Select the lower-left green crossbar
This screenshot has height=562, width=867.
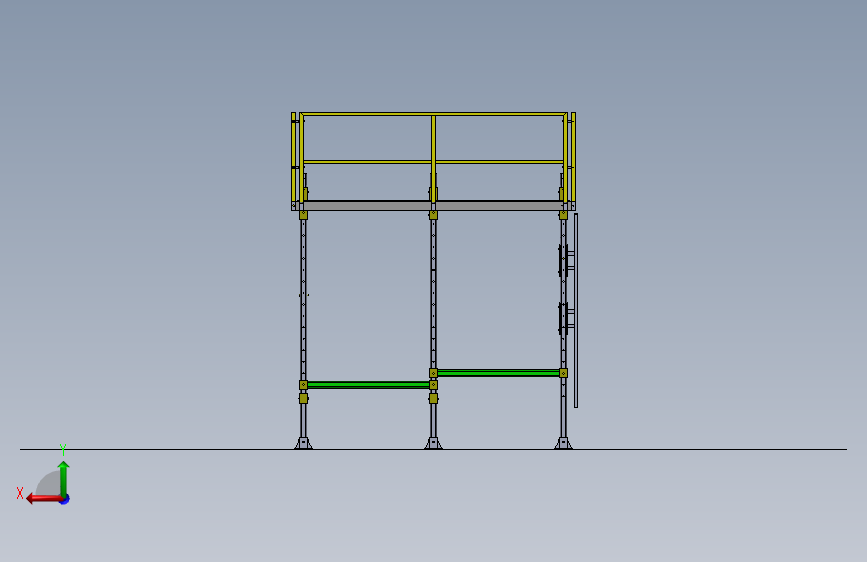(368, 385)
